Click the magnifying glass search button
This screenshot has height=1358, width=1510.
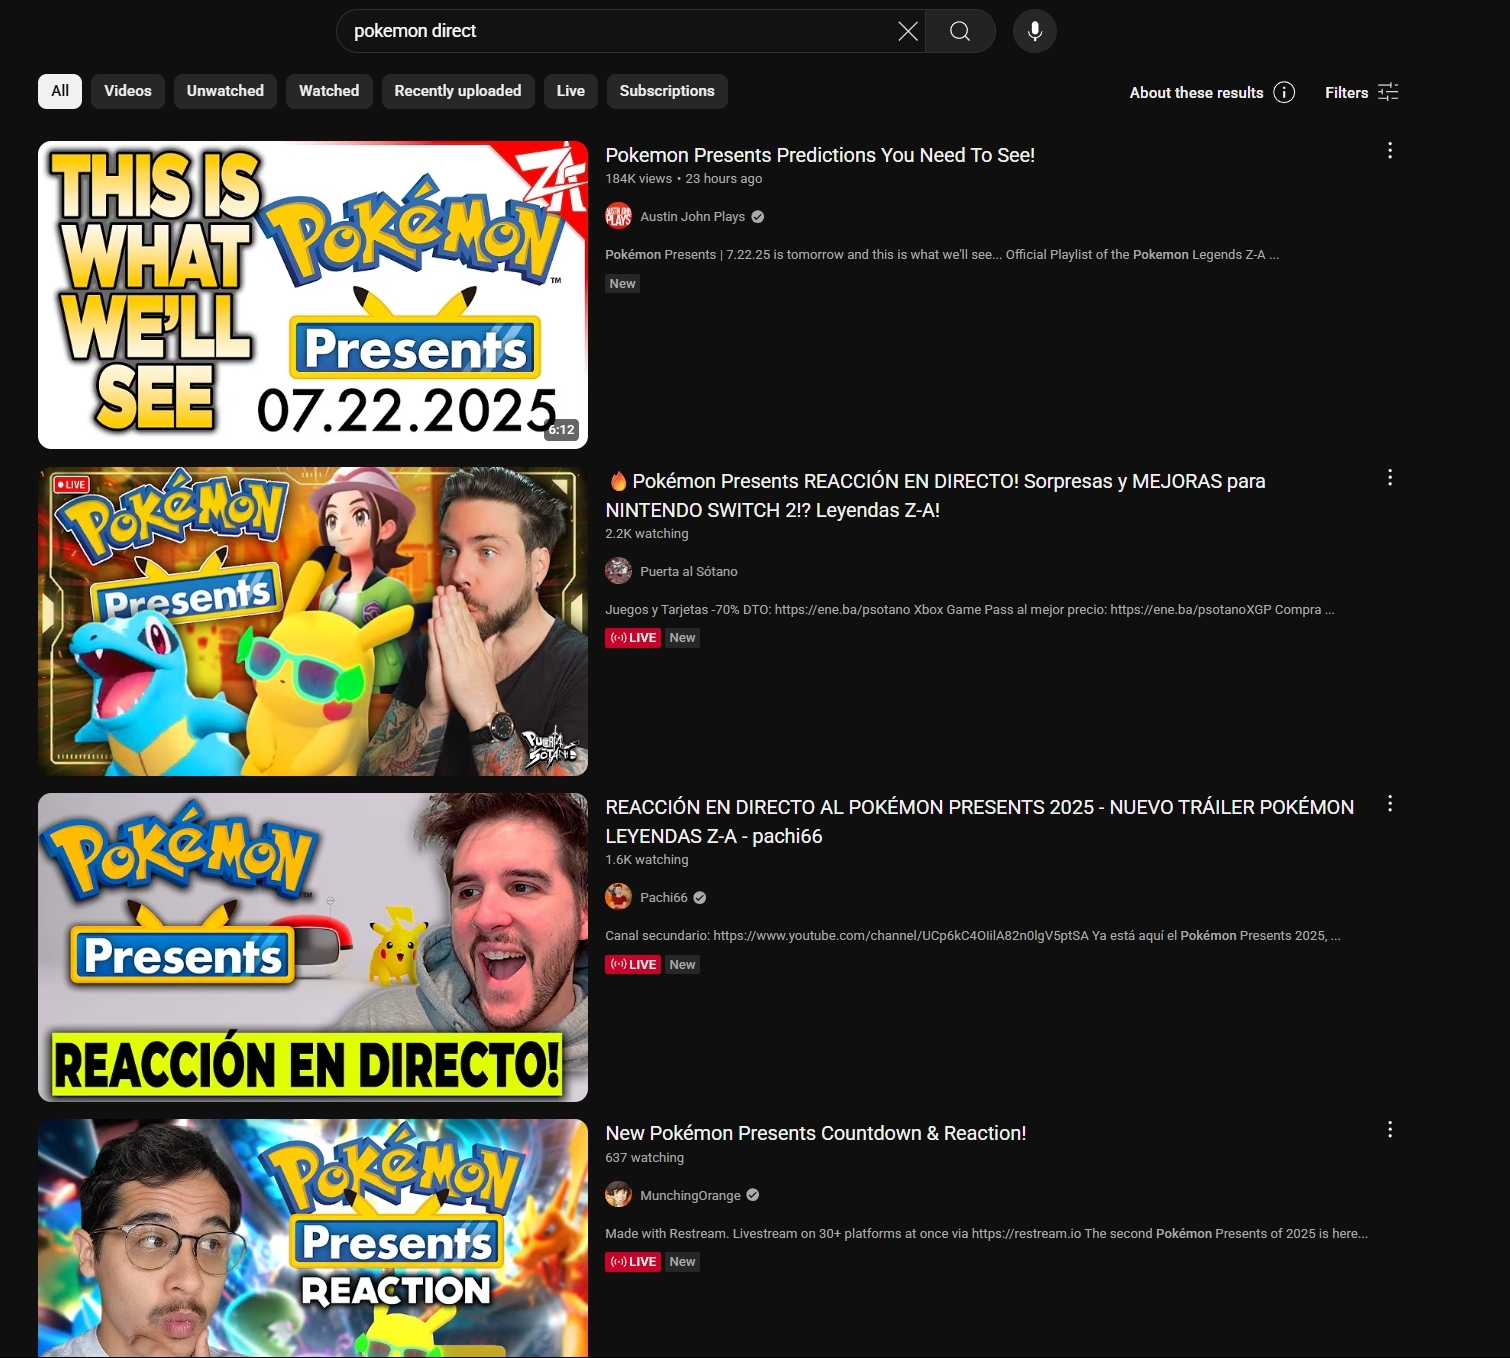coord(960,31)
